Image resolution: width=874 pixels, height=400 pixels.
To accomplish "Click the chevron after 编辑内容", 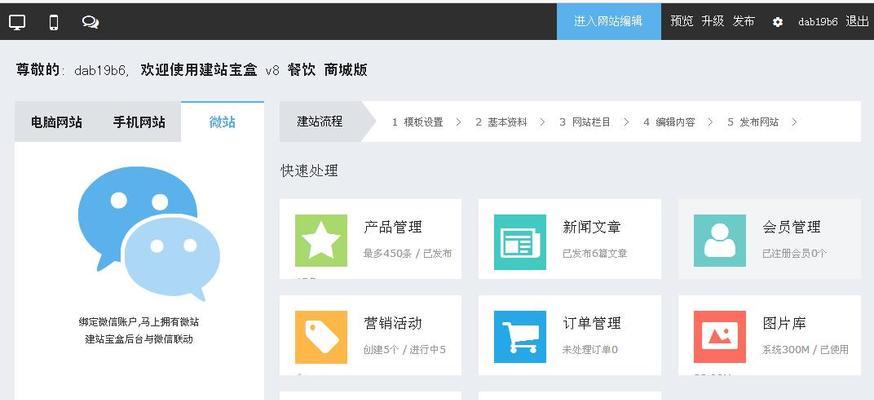I will [x=710, y=123].
